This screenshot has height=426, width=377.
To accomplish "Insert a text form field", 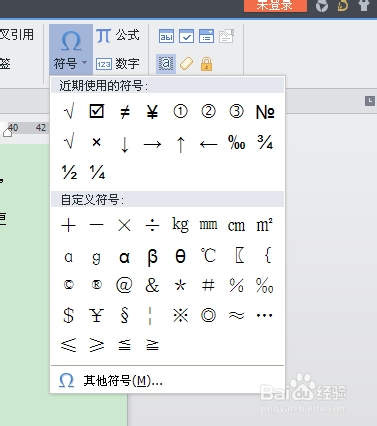I will pos(166,36).
